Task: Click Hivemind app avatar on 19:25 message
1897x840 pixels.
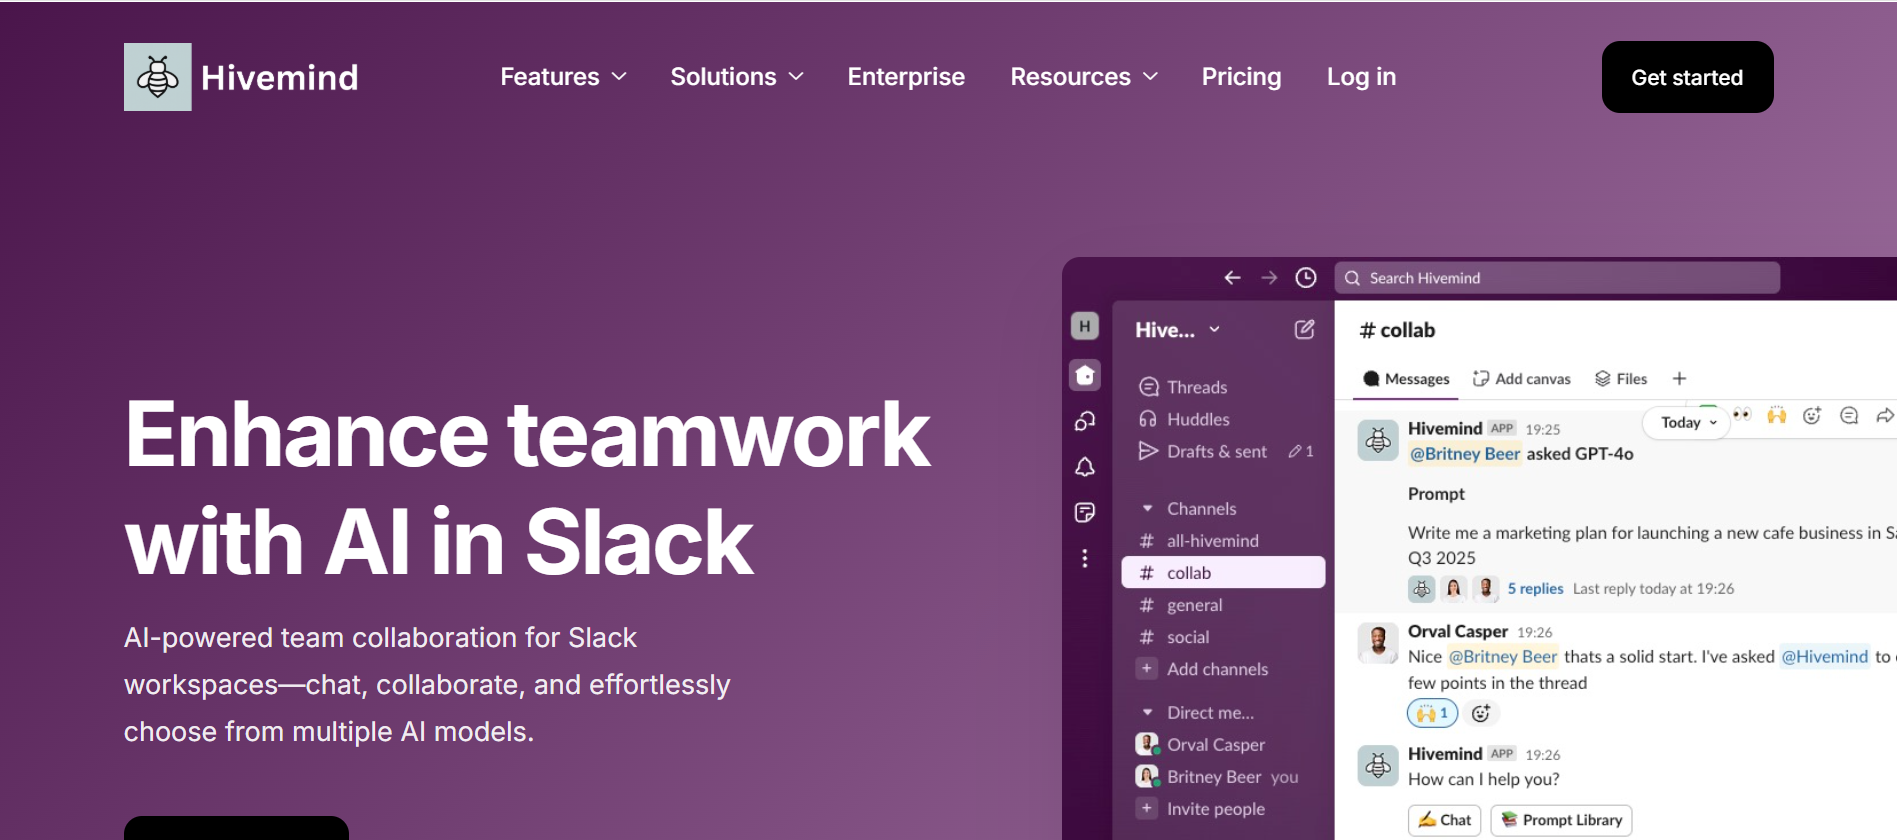Action: [x=1378, y=440]
